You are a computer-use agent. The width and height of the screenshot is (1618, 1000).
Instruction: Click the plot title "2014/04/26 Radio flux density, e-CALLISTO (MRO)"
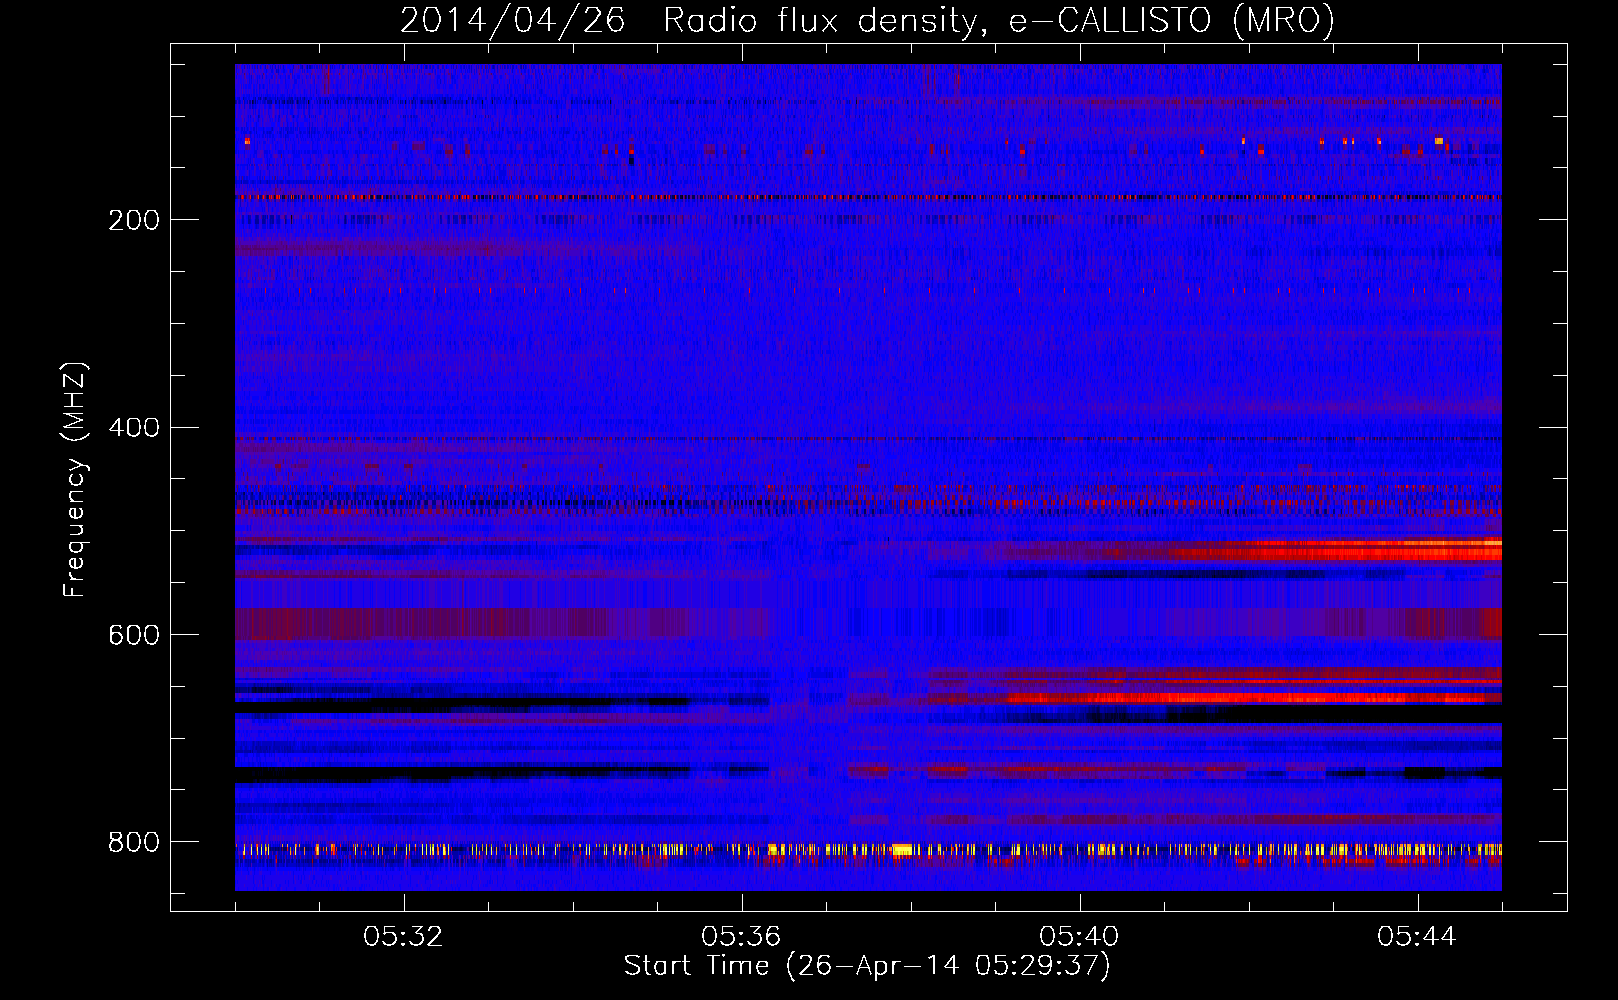(867, 20)
